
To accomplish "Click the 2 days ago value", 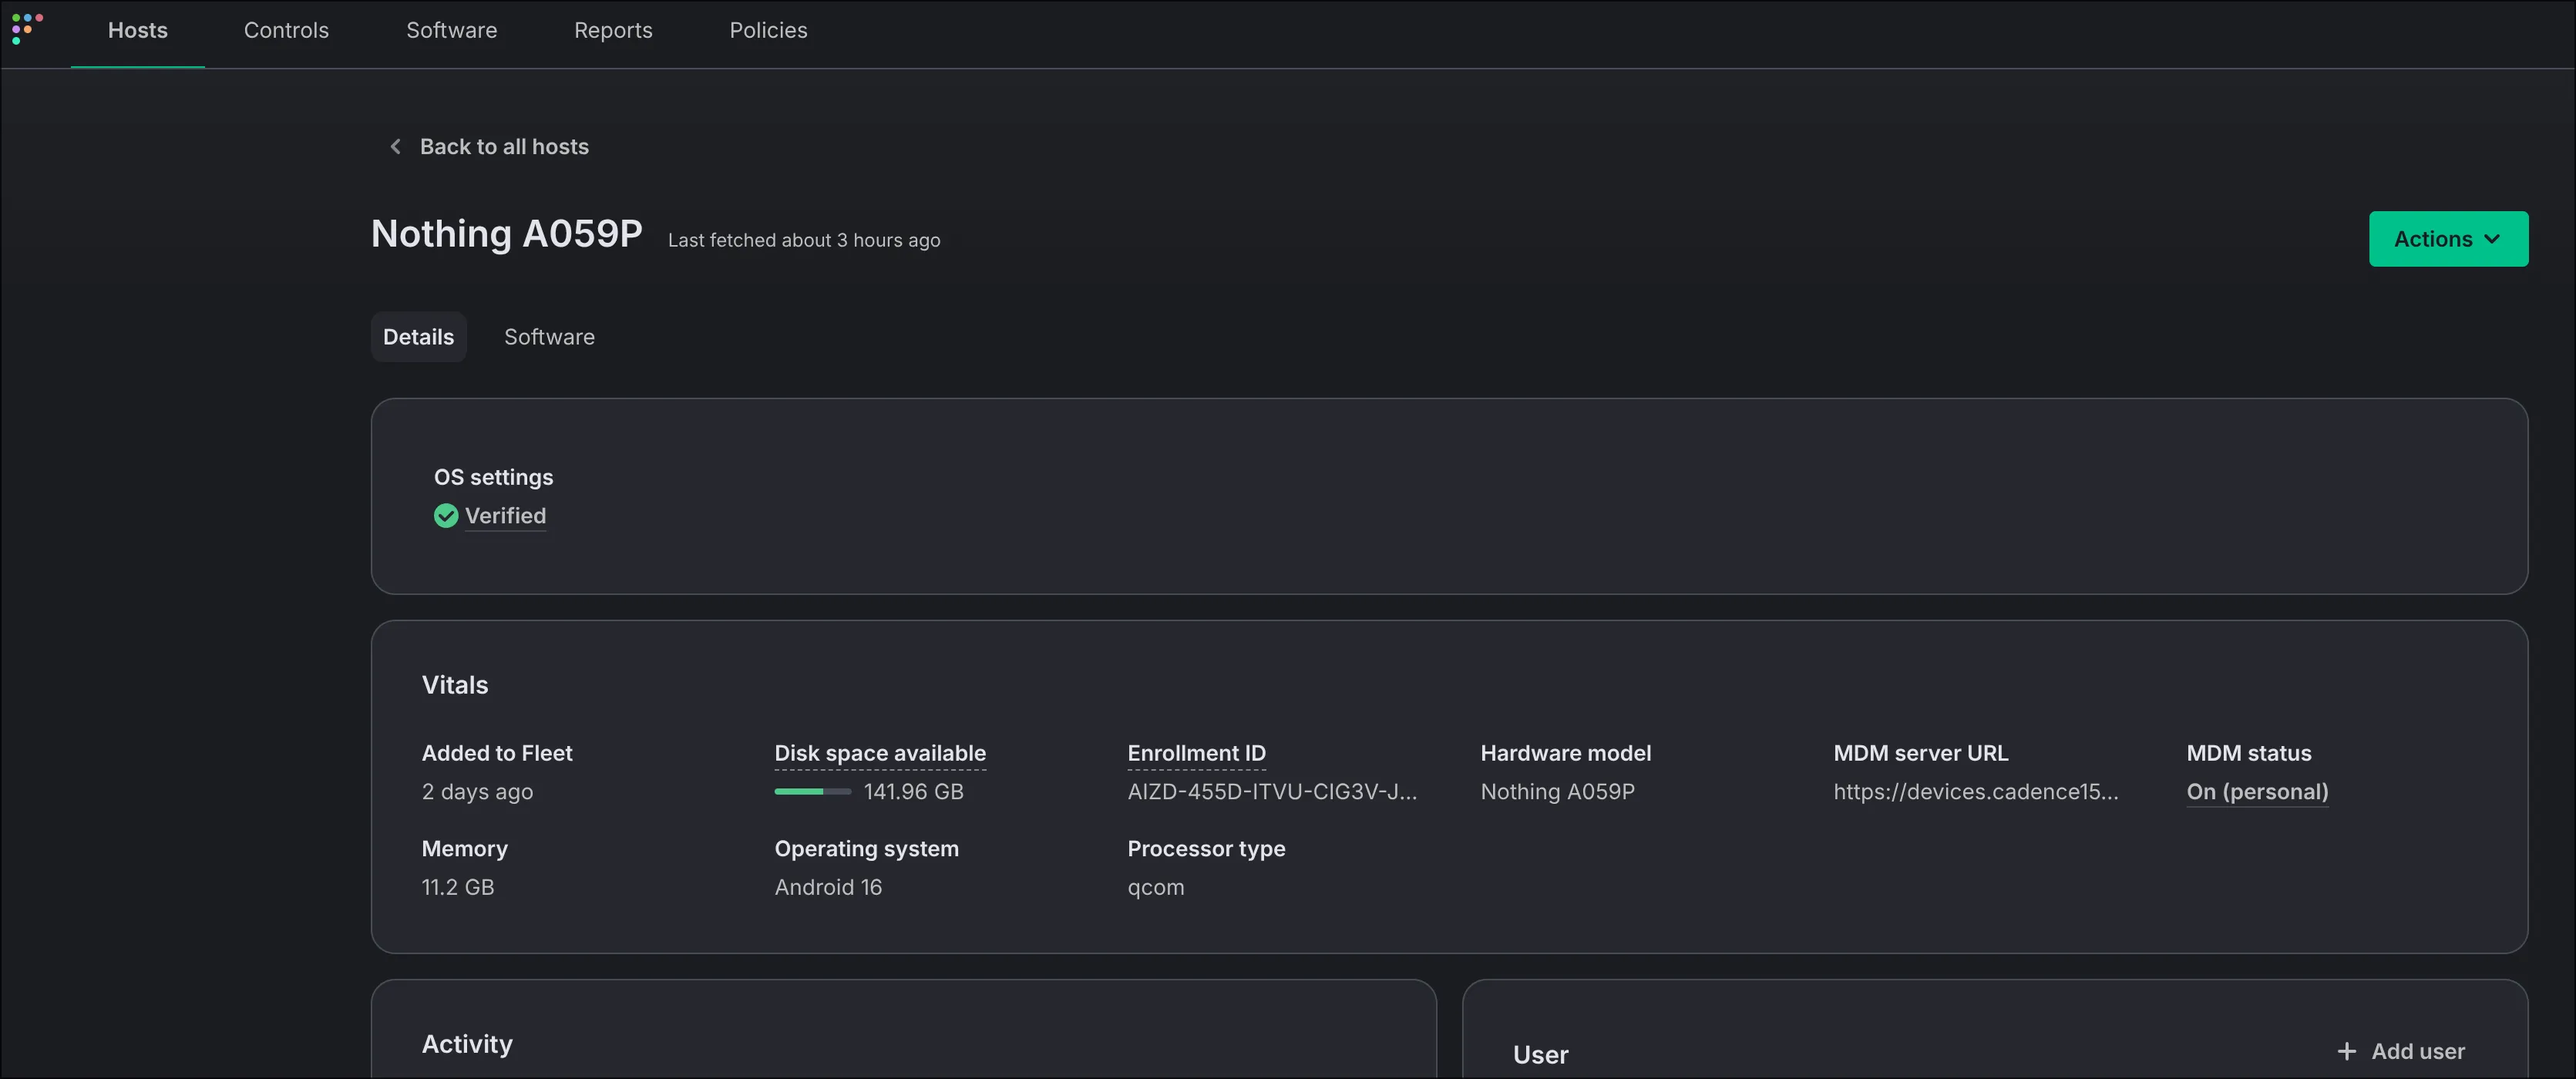I will [x=477, y=792].
